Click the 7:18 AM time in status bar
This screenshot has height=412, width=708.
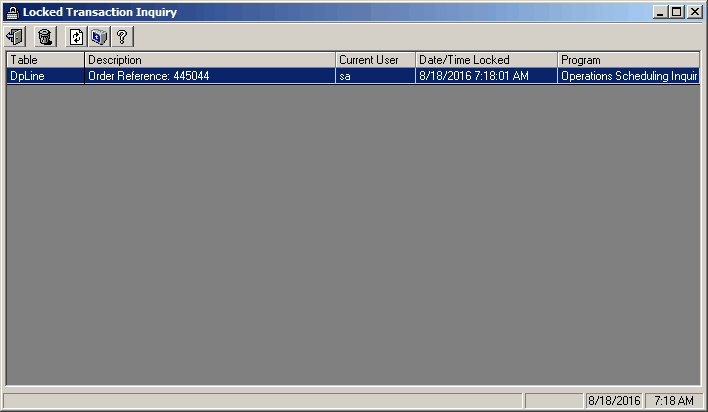(x=674, y=400)
